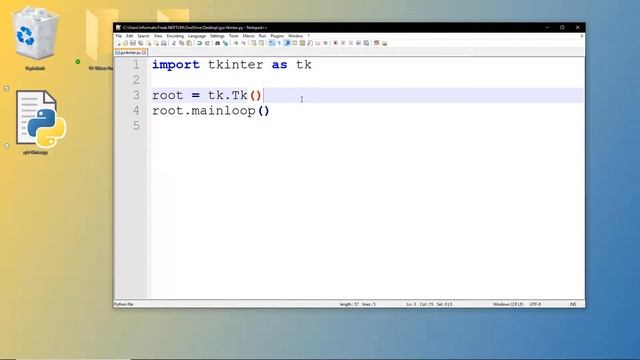Open the ? help menu
640x360 pixels.
pos(309,36)
